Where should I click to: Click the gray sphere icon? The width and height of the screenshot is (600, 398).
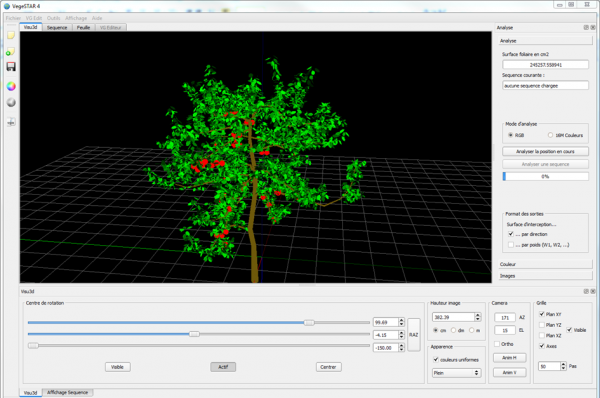click(11, 103)
